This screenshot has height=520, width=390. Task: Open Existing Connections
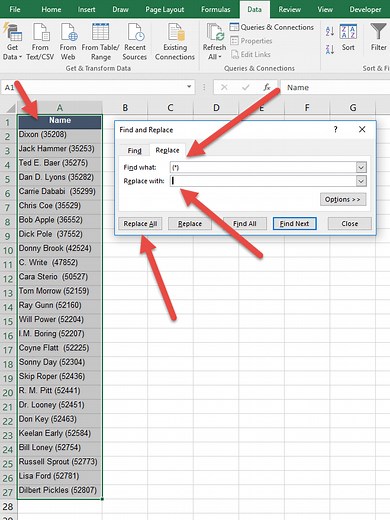point(175,41)
